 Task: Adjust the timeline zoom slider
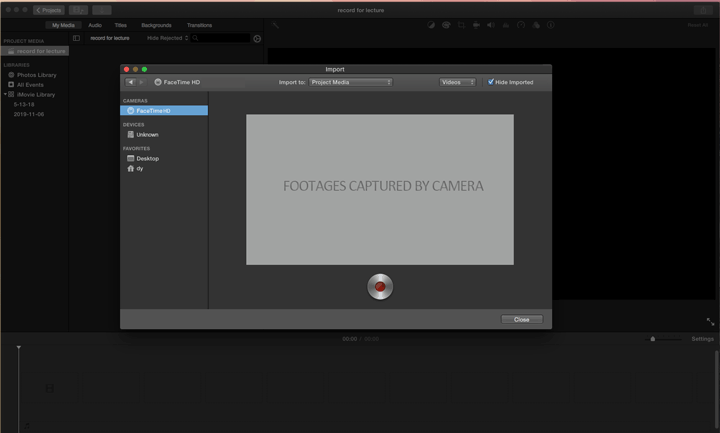click(x=653, y=339)
